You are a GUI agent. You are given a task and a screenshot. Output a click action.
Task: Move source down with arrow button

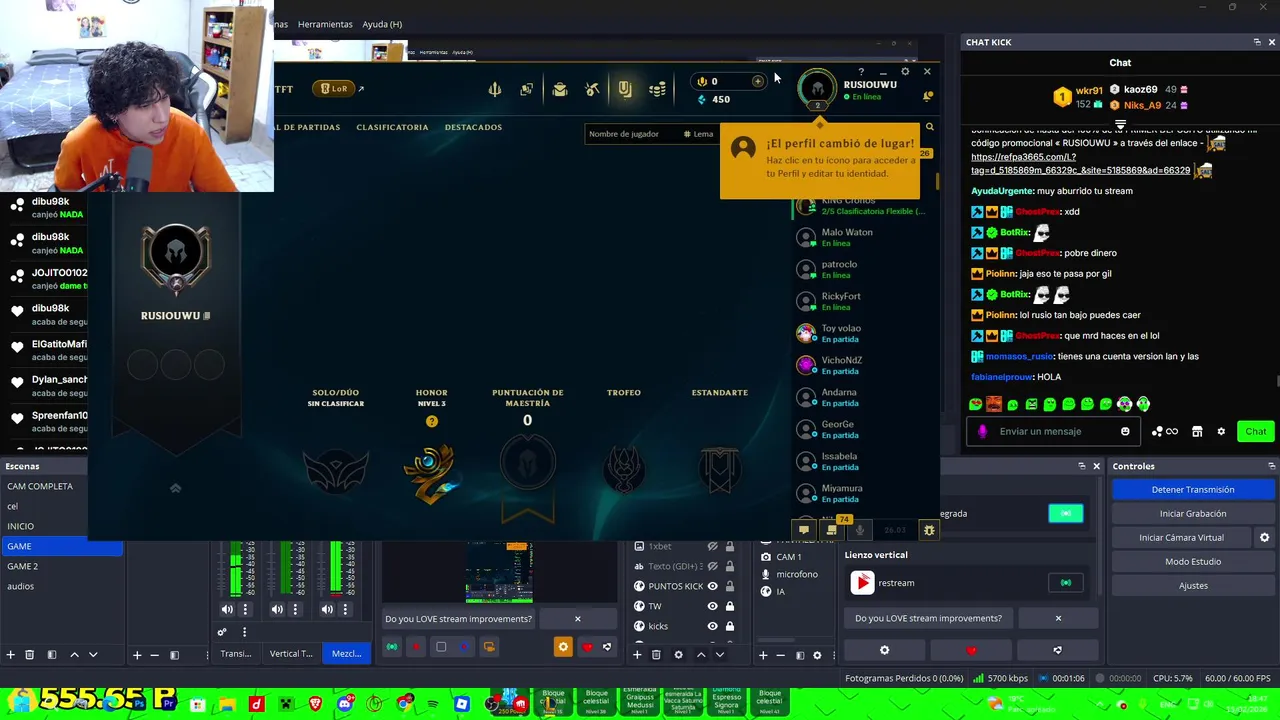[719, 654]
